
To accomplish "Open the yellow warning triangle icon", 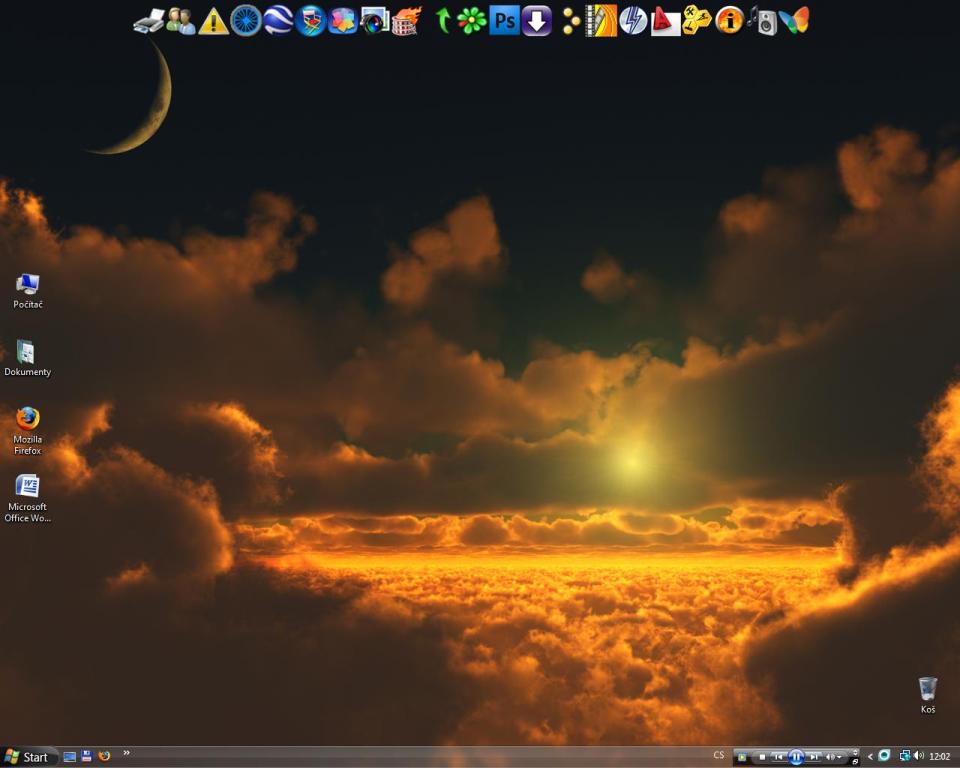I will click(x=213, y=21).
